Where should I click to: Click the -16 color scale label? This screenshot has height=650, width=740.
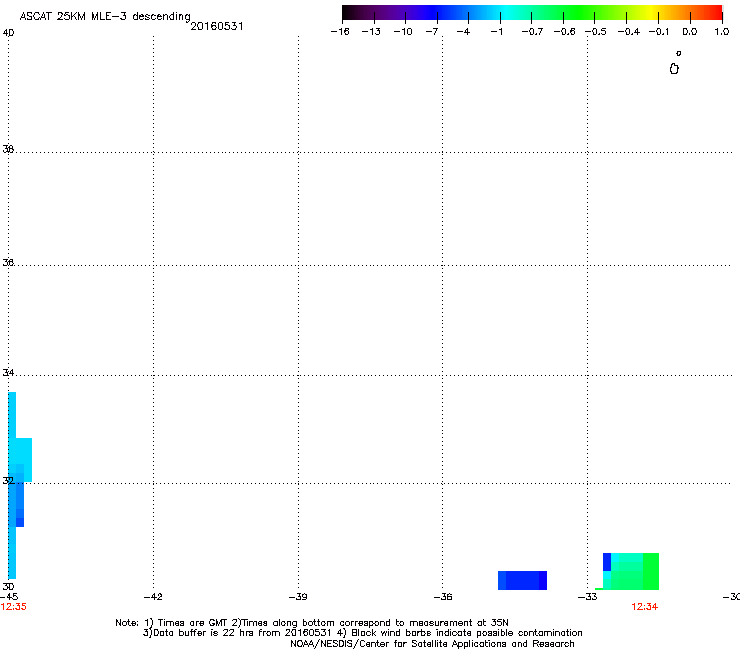tap(340, 32)
